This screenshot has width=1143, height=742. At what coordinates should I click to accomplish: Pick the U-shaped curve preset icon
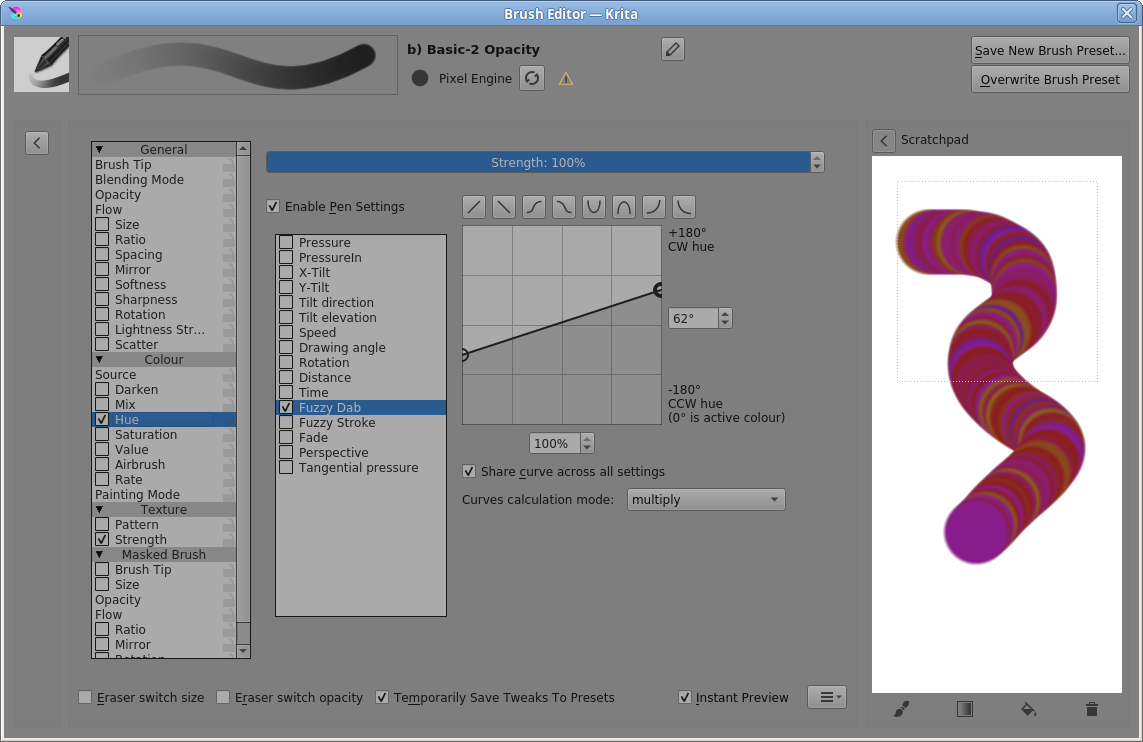pyautogui.click(x=594, y=207)
